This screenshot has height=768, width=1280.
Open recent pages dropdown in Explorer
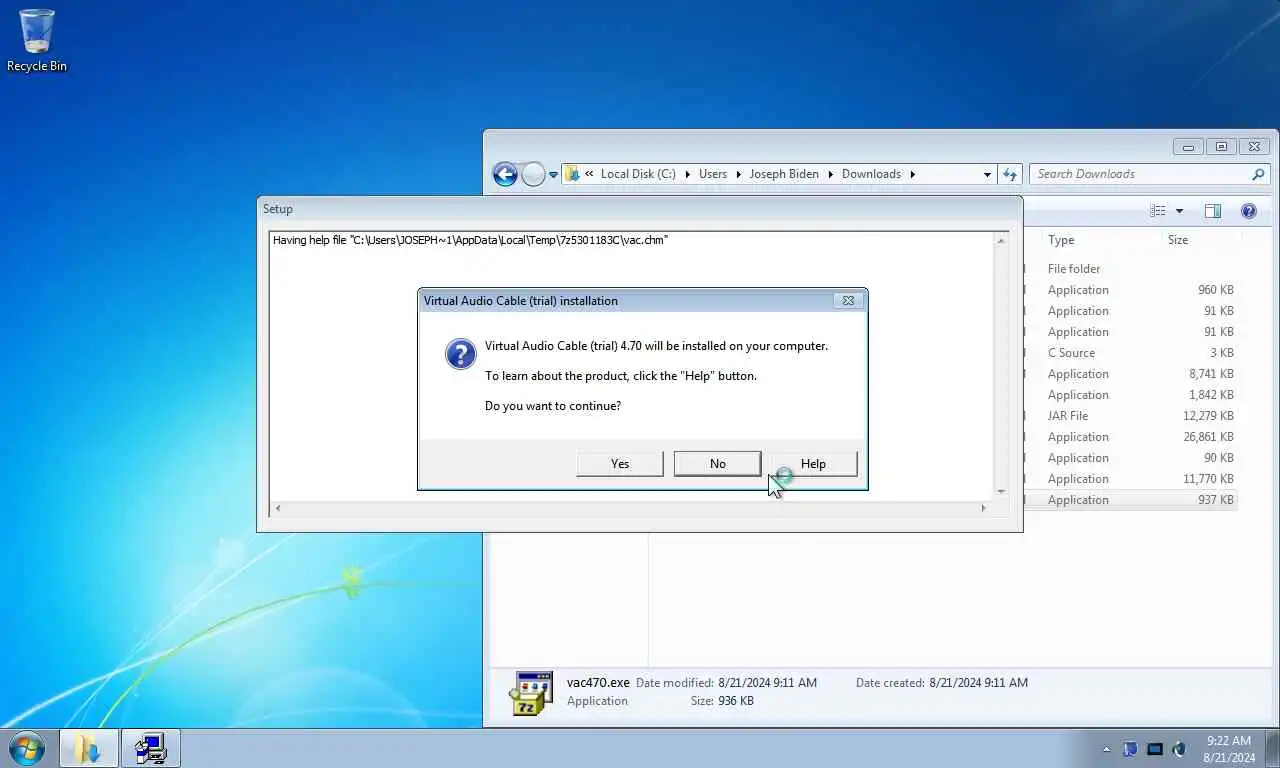[553, 175]
